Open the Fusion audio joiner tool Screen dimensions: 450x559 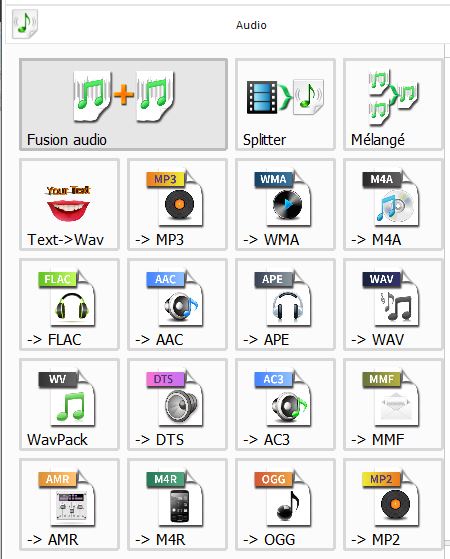pyautogui.click(x=123, y=104)
